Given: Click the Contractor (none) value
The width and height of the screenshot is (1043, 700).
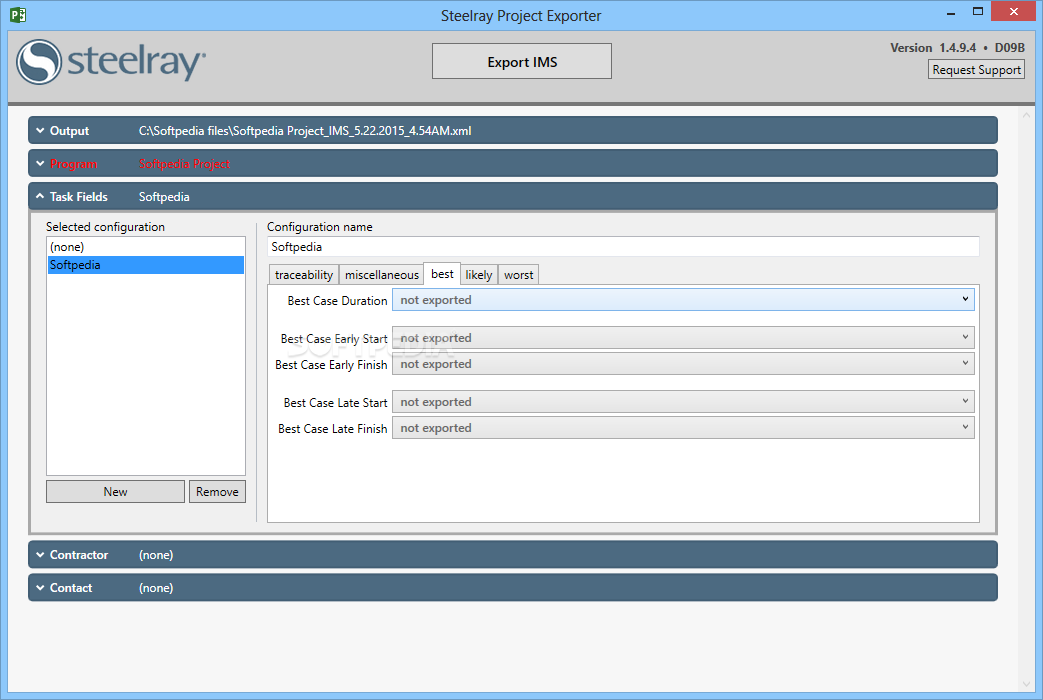Looking at the screenshot, I should (x=156, y=555).
